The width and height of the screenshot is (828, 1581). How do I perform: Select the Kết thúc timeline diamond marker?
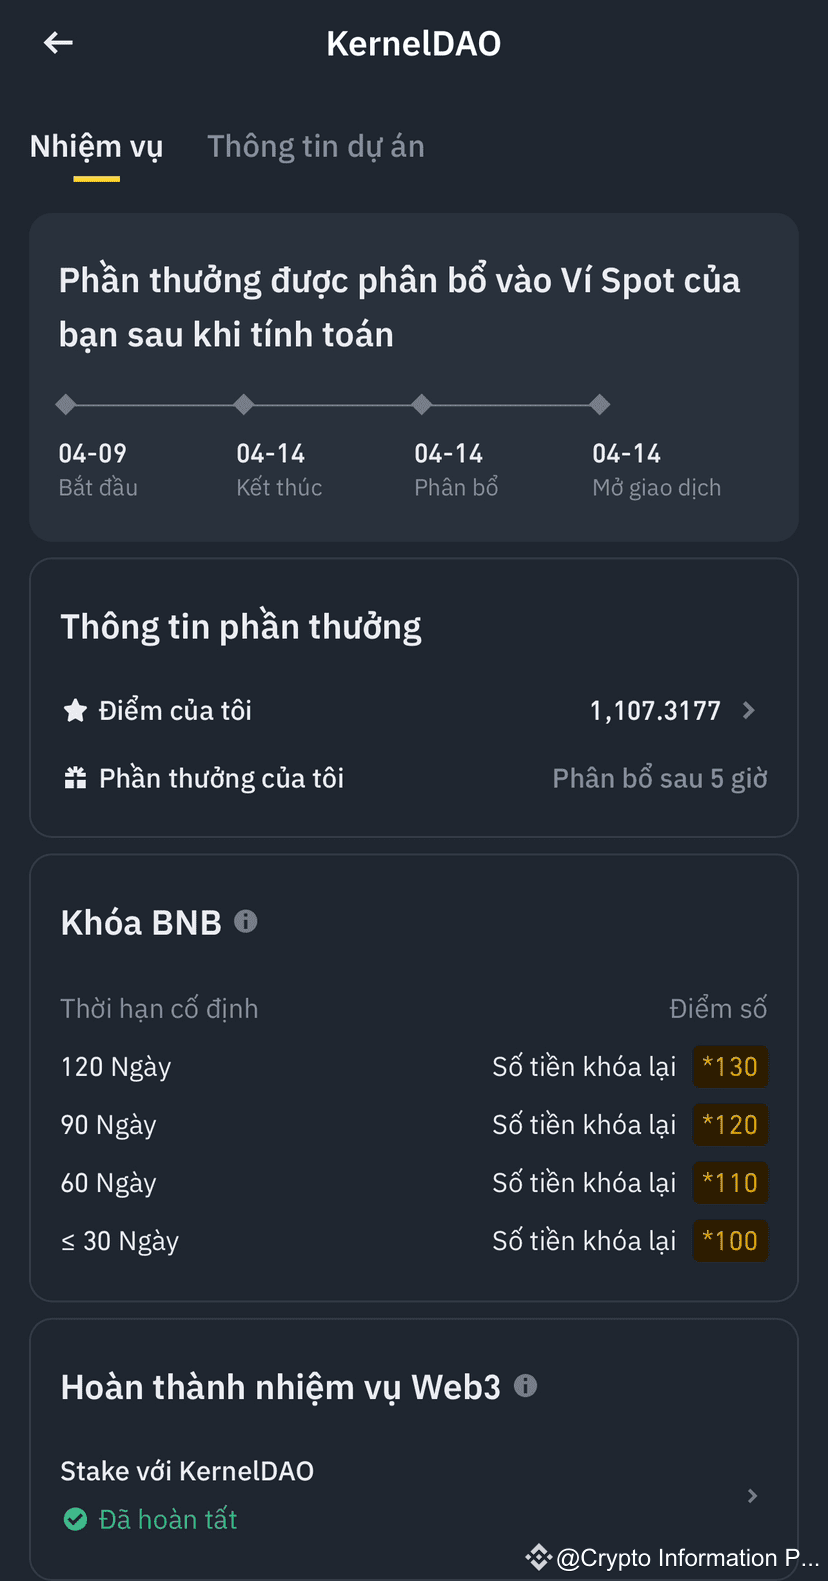pyautogui.click(x=244, y=404)
